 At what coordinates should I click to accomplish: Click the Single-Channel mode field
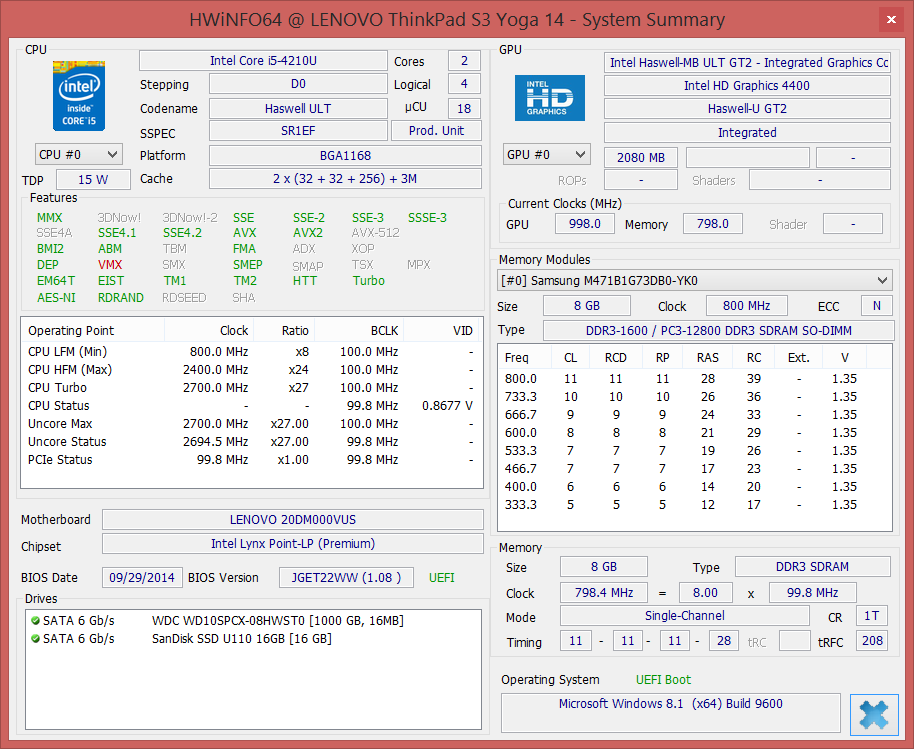tap(685, 616)
